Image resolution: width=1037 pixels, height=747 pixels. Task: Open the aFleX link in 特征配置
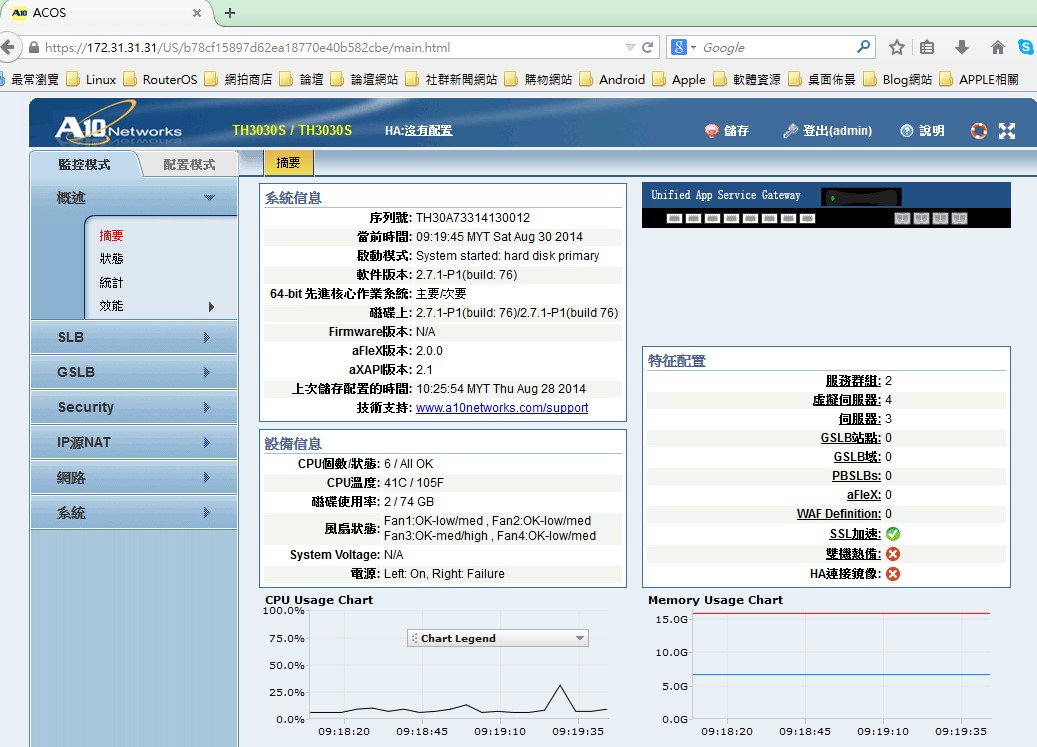pyautogui.click(x=864, y=495)
